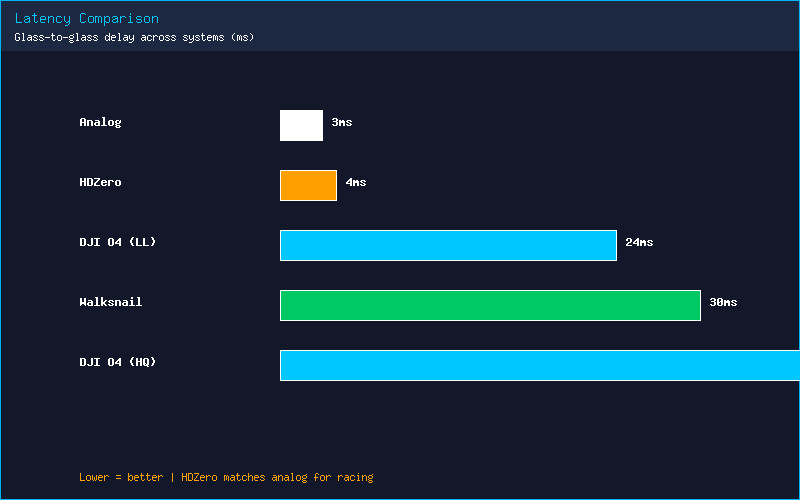Click the HDZero matches analog note
800x500 pixels.
(x=278, y=478)
